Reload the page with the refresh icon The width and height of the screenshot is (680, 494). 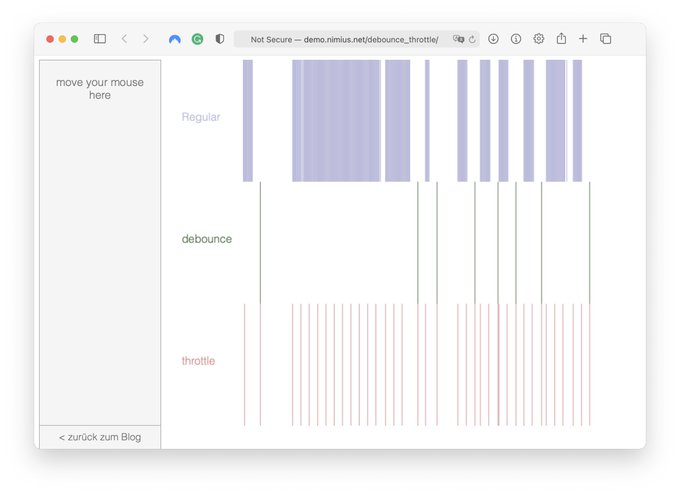(x=472, y=39)
